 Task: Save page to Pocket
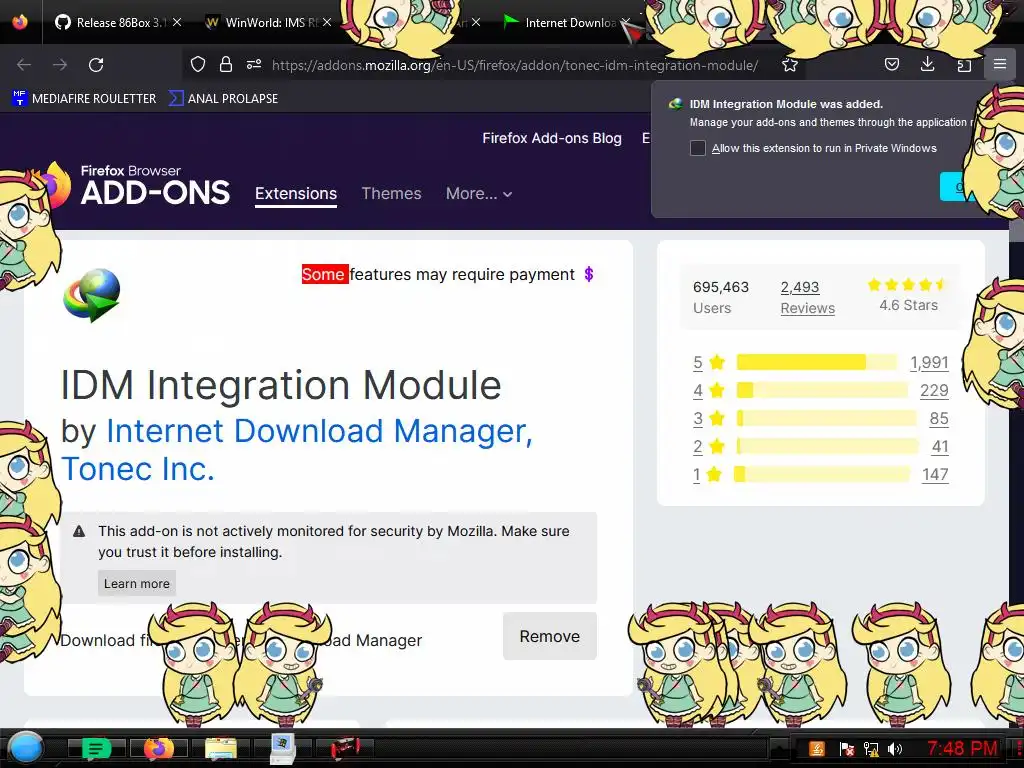(x=891, y=64)
